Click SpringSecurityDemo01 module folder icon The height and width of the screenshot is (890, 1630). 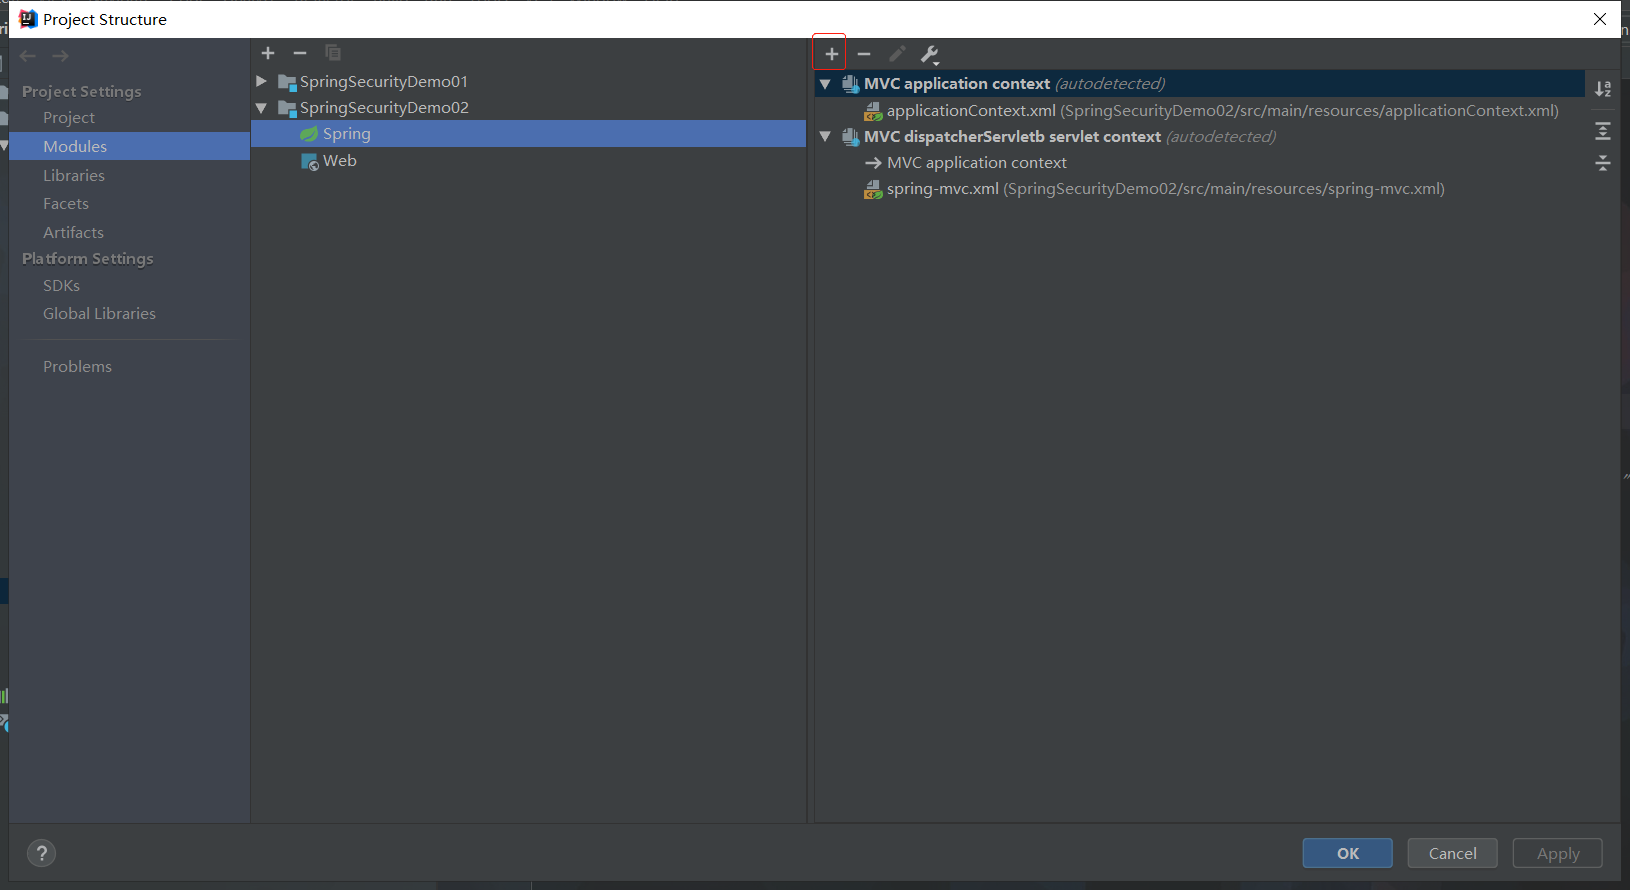click(287, 82)
